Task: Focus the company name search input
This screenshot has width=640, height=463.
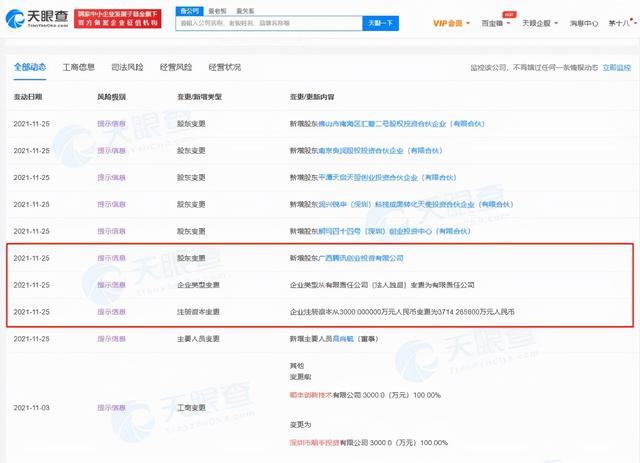Action: click(x=269, y=23)
